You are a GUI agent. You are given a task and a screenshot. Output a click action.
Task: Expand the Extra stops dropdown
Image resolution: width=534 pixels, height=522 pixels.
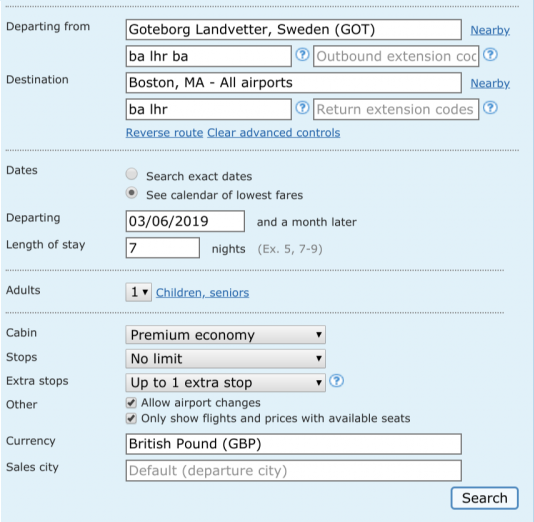[x=225, y=382]
